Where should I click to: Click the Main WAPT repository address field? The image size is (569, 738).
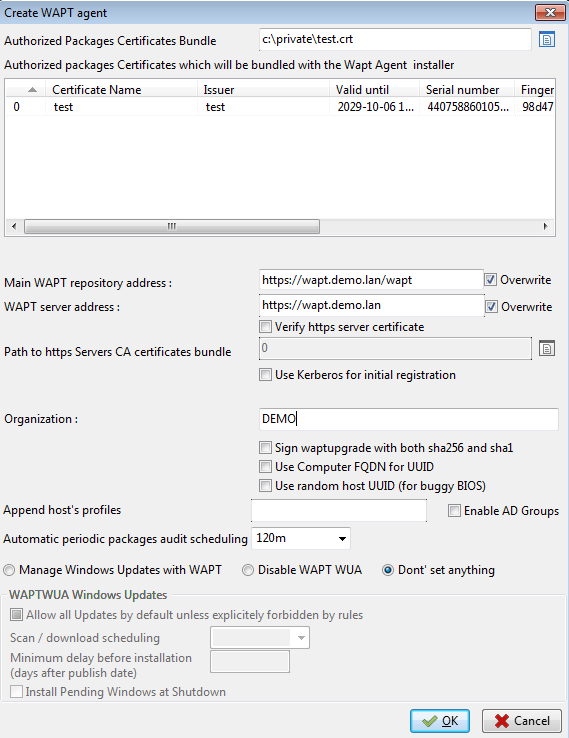(x=371, y=280)
